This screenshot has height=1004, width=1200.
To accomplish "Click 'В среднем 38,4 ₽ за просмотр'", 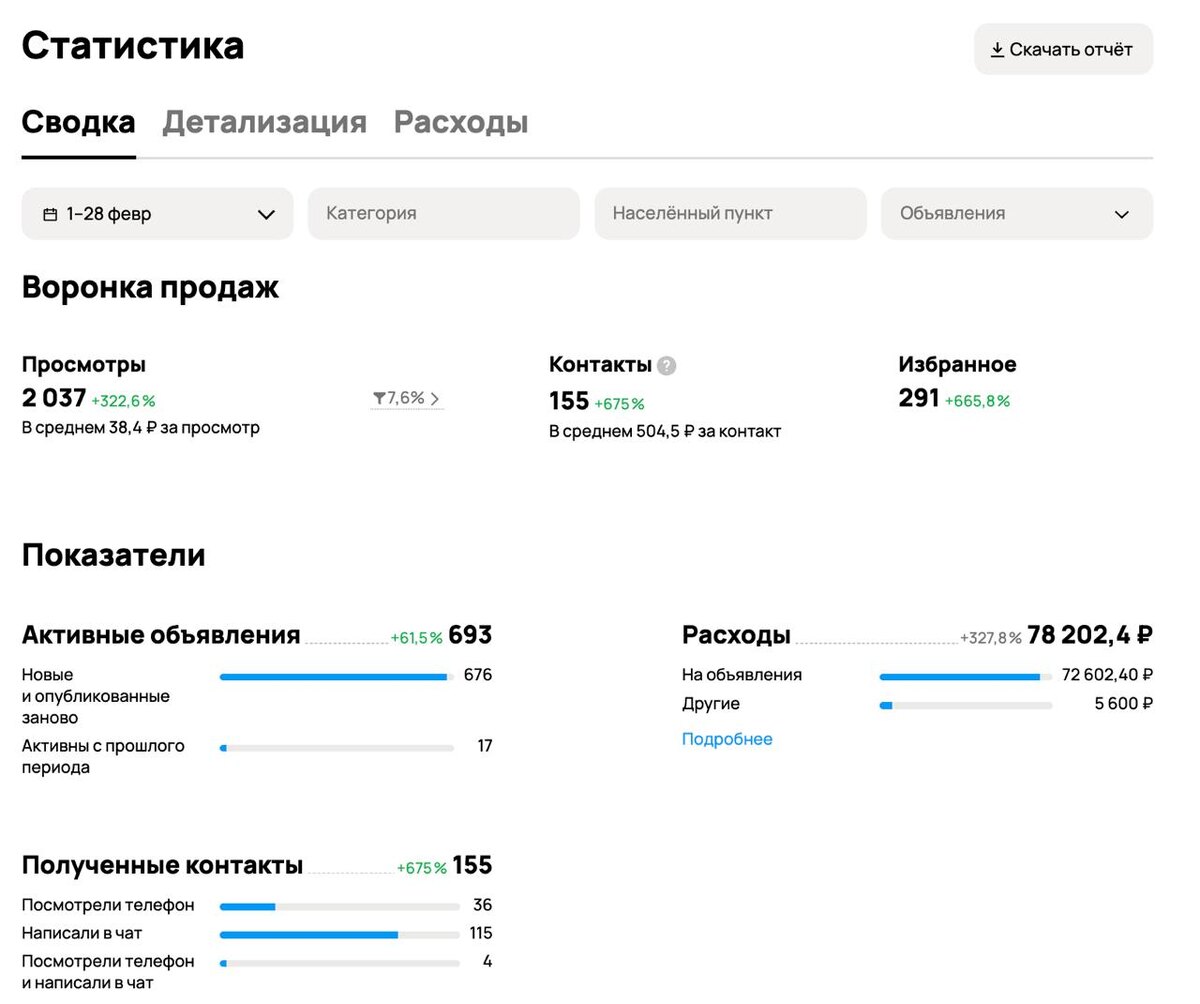I will click(x=141, y=428).
